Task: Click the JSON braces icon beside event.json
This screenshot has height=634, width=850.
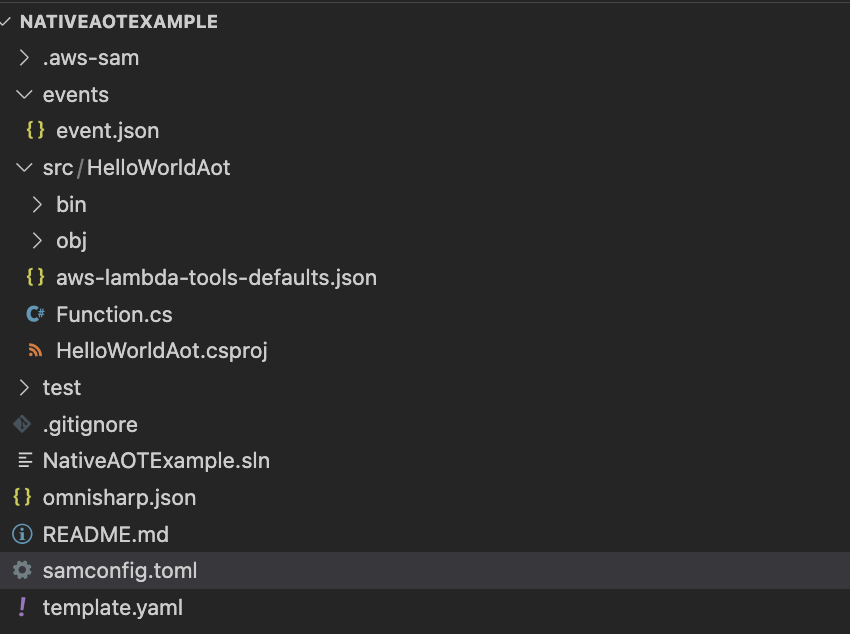Action: (x=36, y=131)
